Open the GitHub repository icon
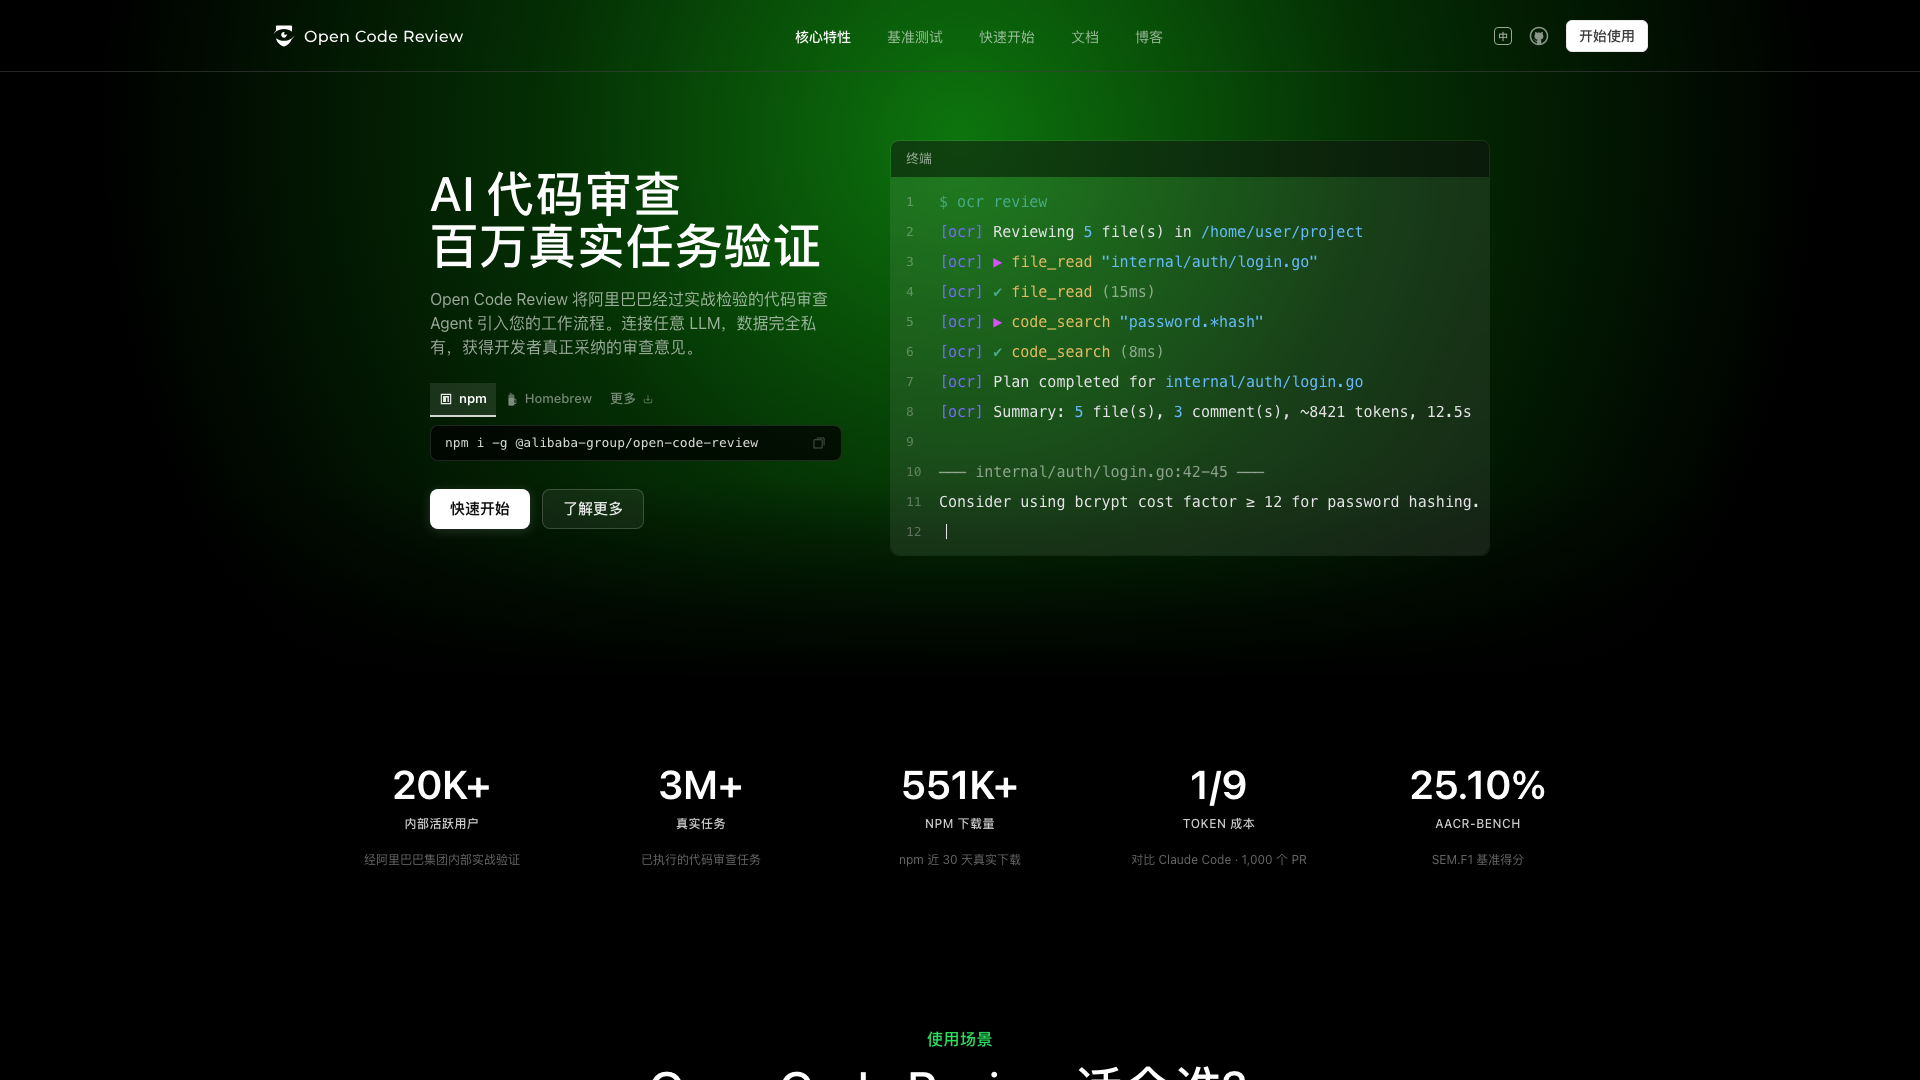This screenshot has width=1920, height=1080. pyautogui.click(x=1539, y=36)
